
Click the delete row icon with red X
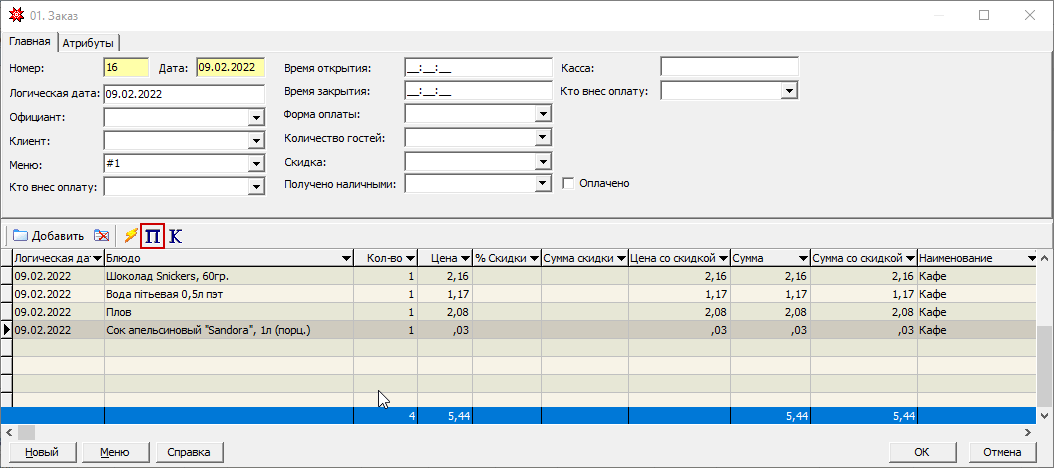point(102,236)
